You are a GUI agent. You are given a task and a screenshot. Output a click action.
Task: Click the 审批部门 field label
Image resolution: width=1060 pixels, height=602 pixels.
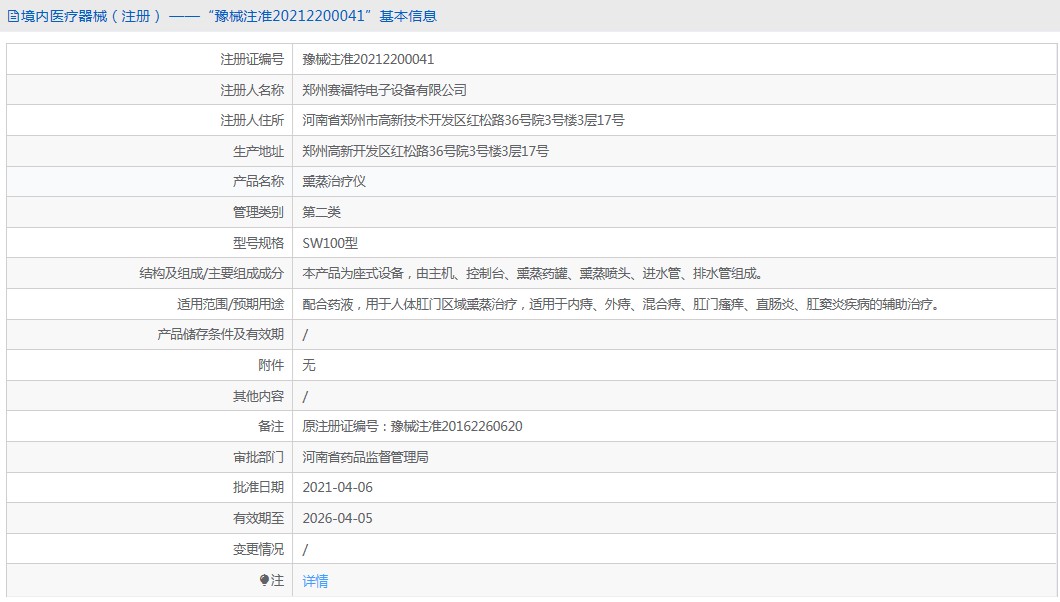pyautogui.click(x=258, y=457)
